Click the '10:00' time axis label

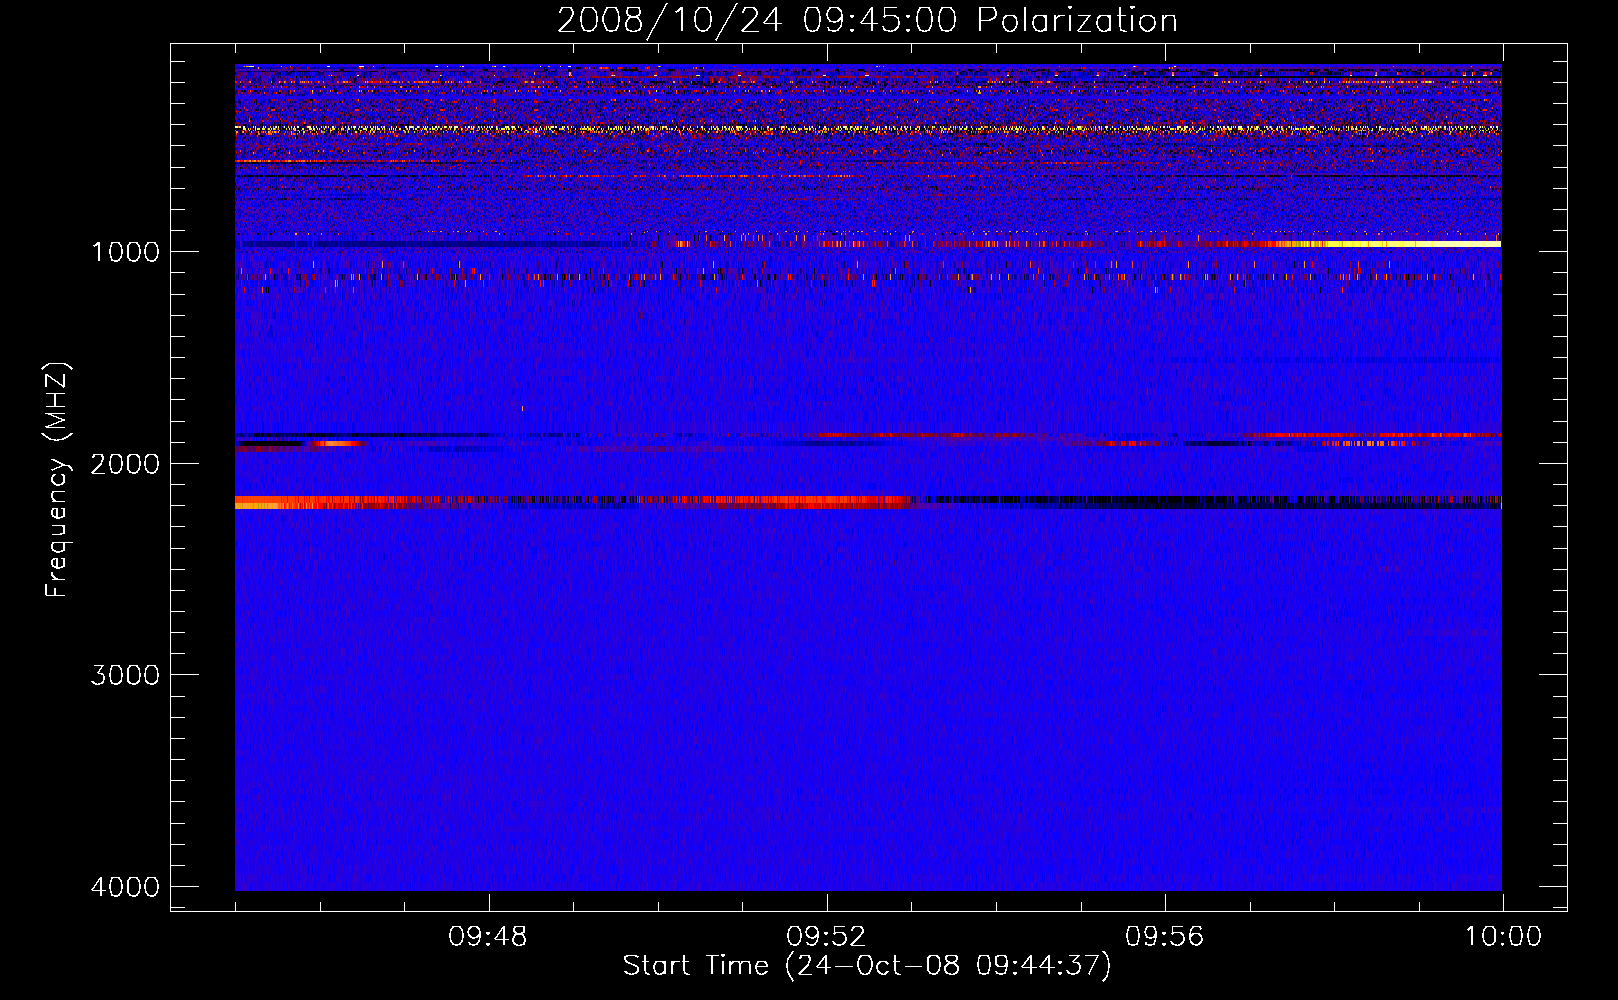tap(1503, 937)
